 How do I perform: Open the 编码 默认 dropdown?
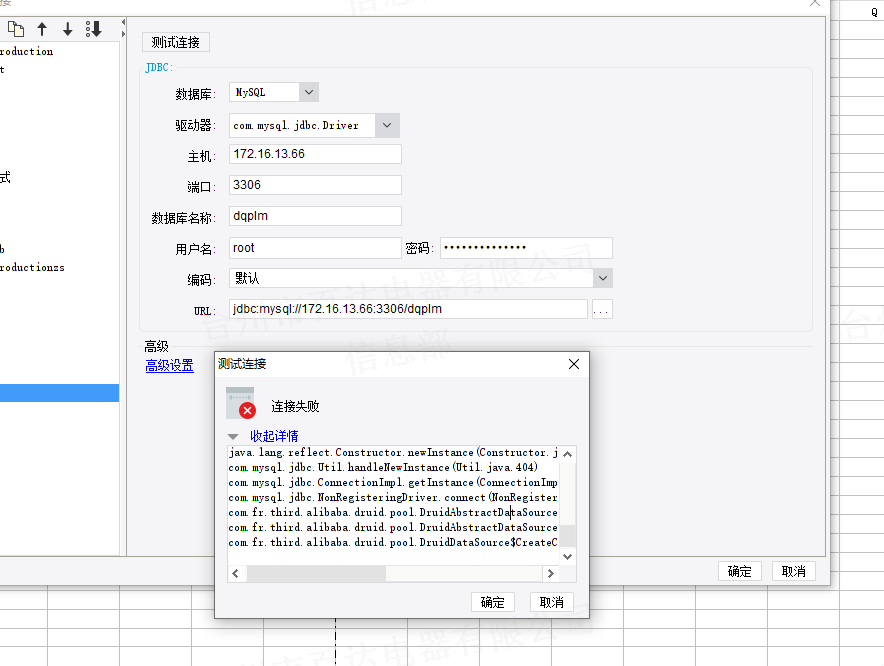603,278
